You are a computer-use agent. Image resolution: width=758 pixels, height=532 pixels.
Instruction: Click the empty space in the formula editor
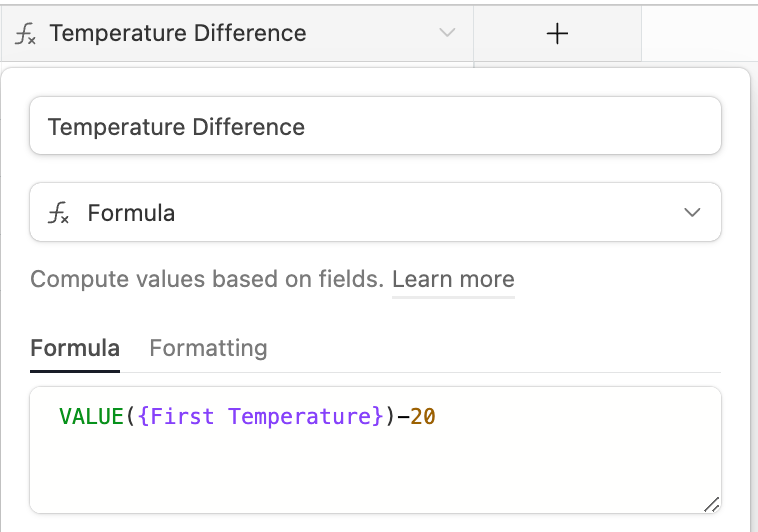click(x=375, y=474)
